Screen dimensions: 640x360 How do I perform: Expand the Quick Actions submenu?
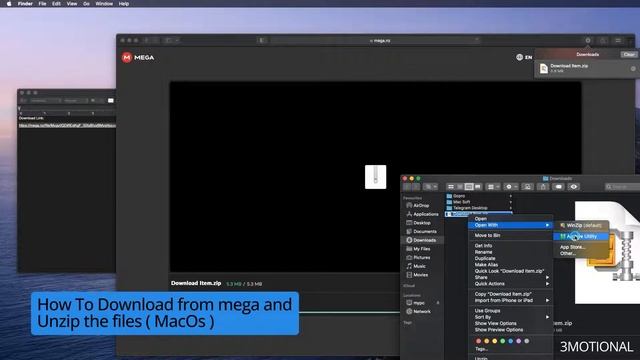(510, 284)
